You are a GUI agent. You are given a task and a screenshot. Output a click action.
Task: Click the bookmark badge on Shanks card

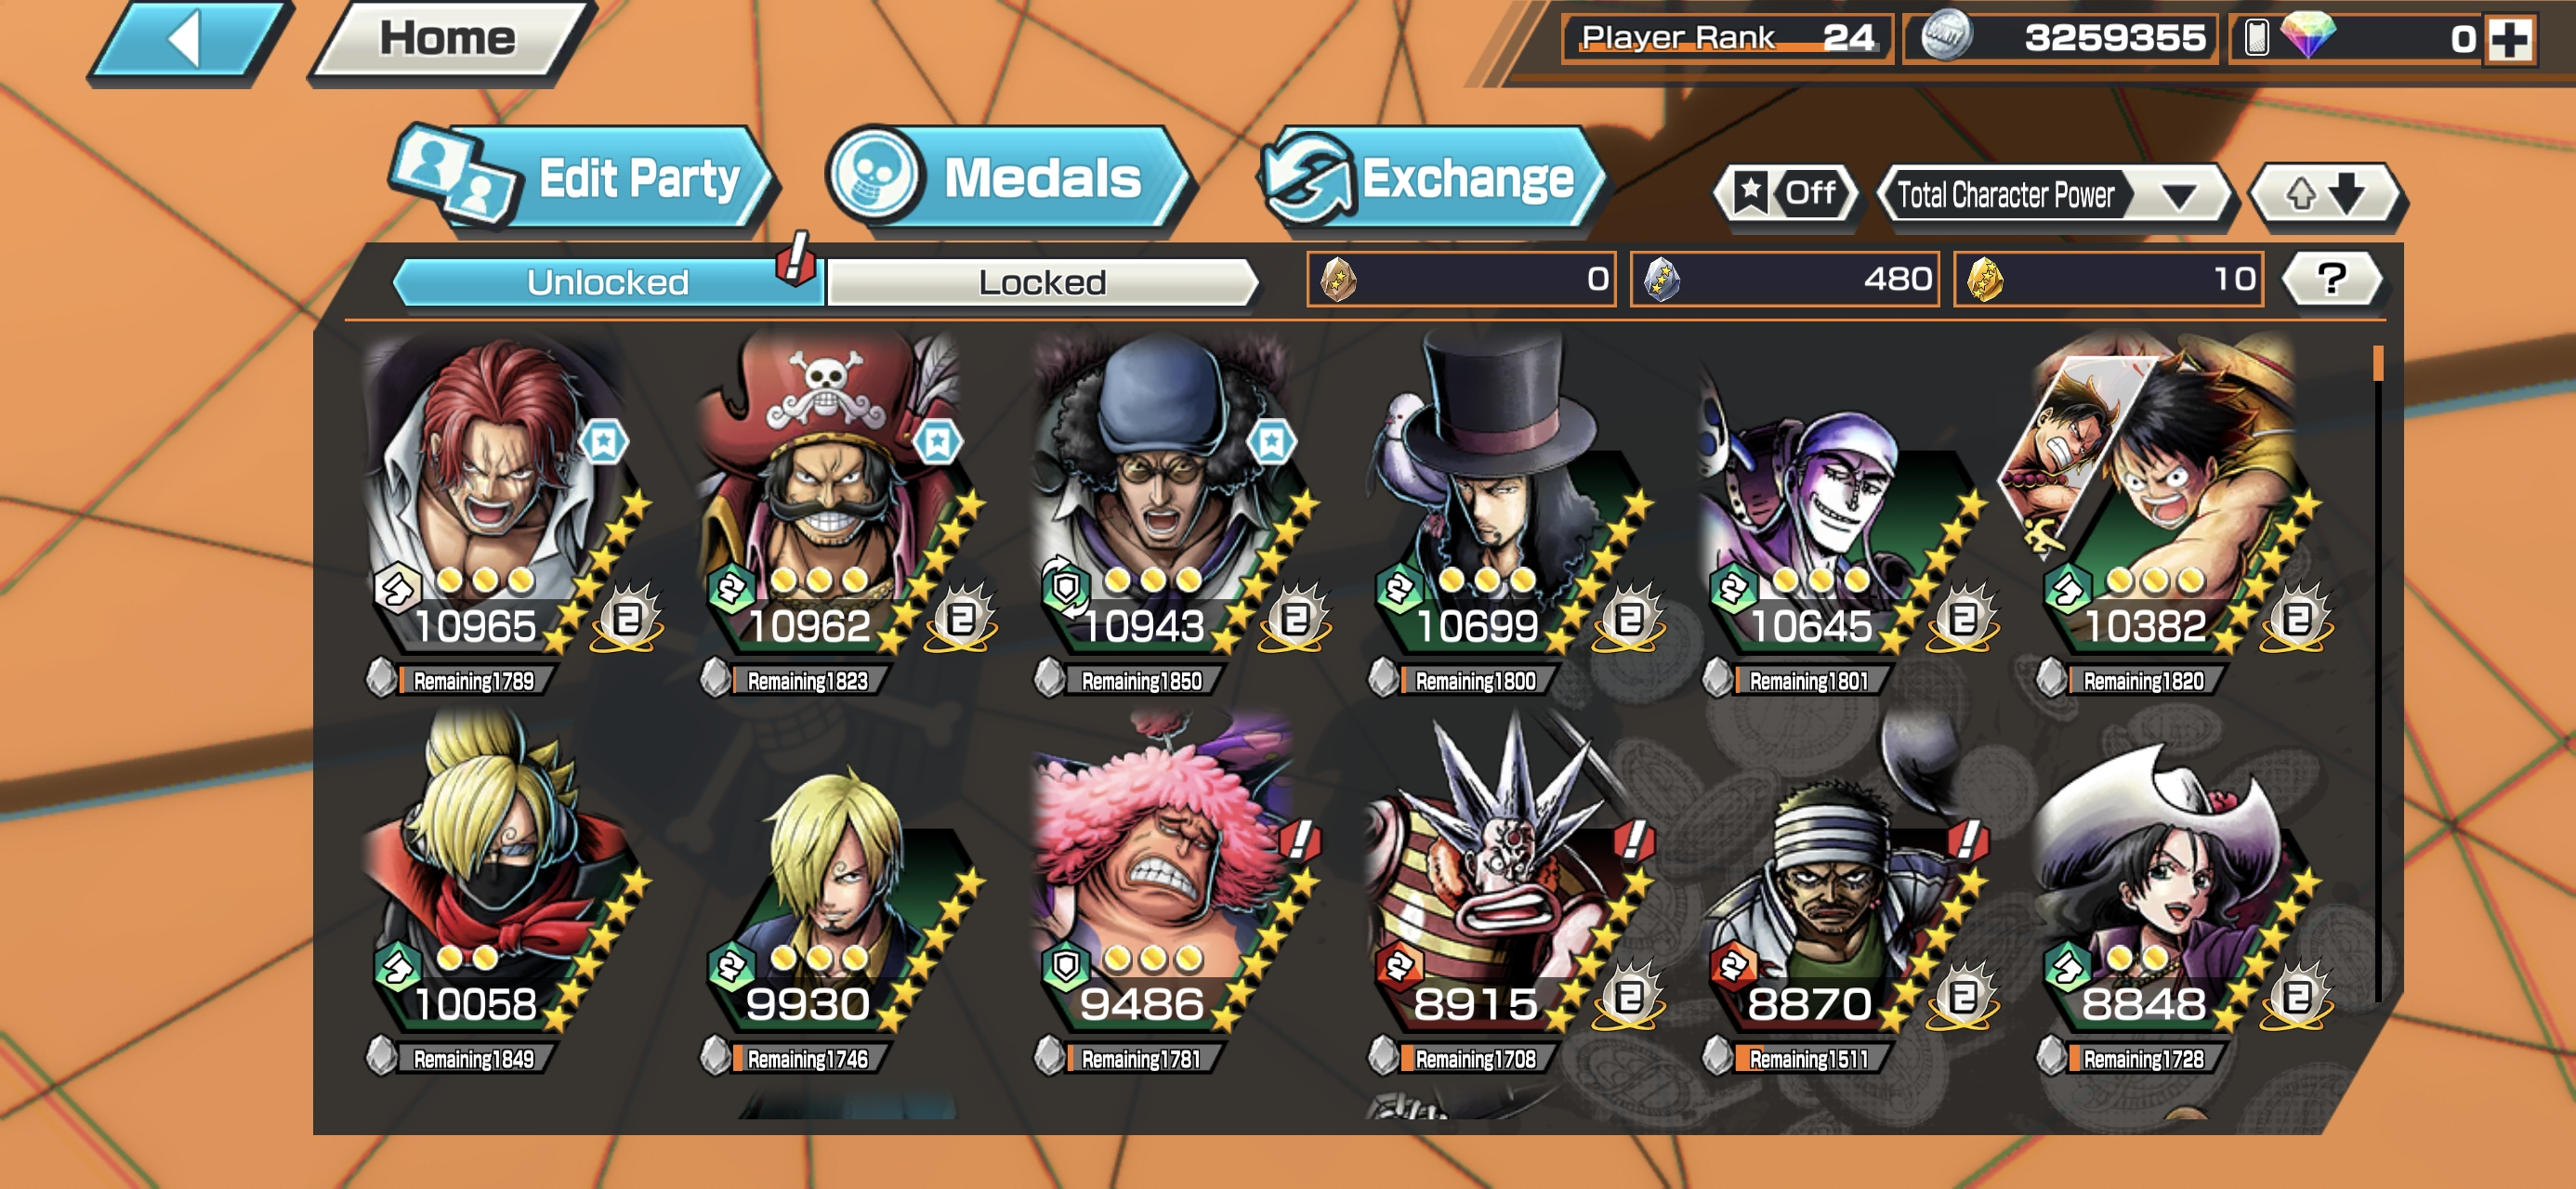[604, 441]
